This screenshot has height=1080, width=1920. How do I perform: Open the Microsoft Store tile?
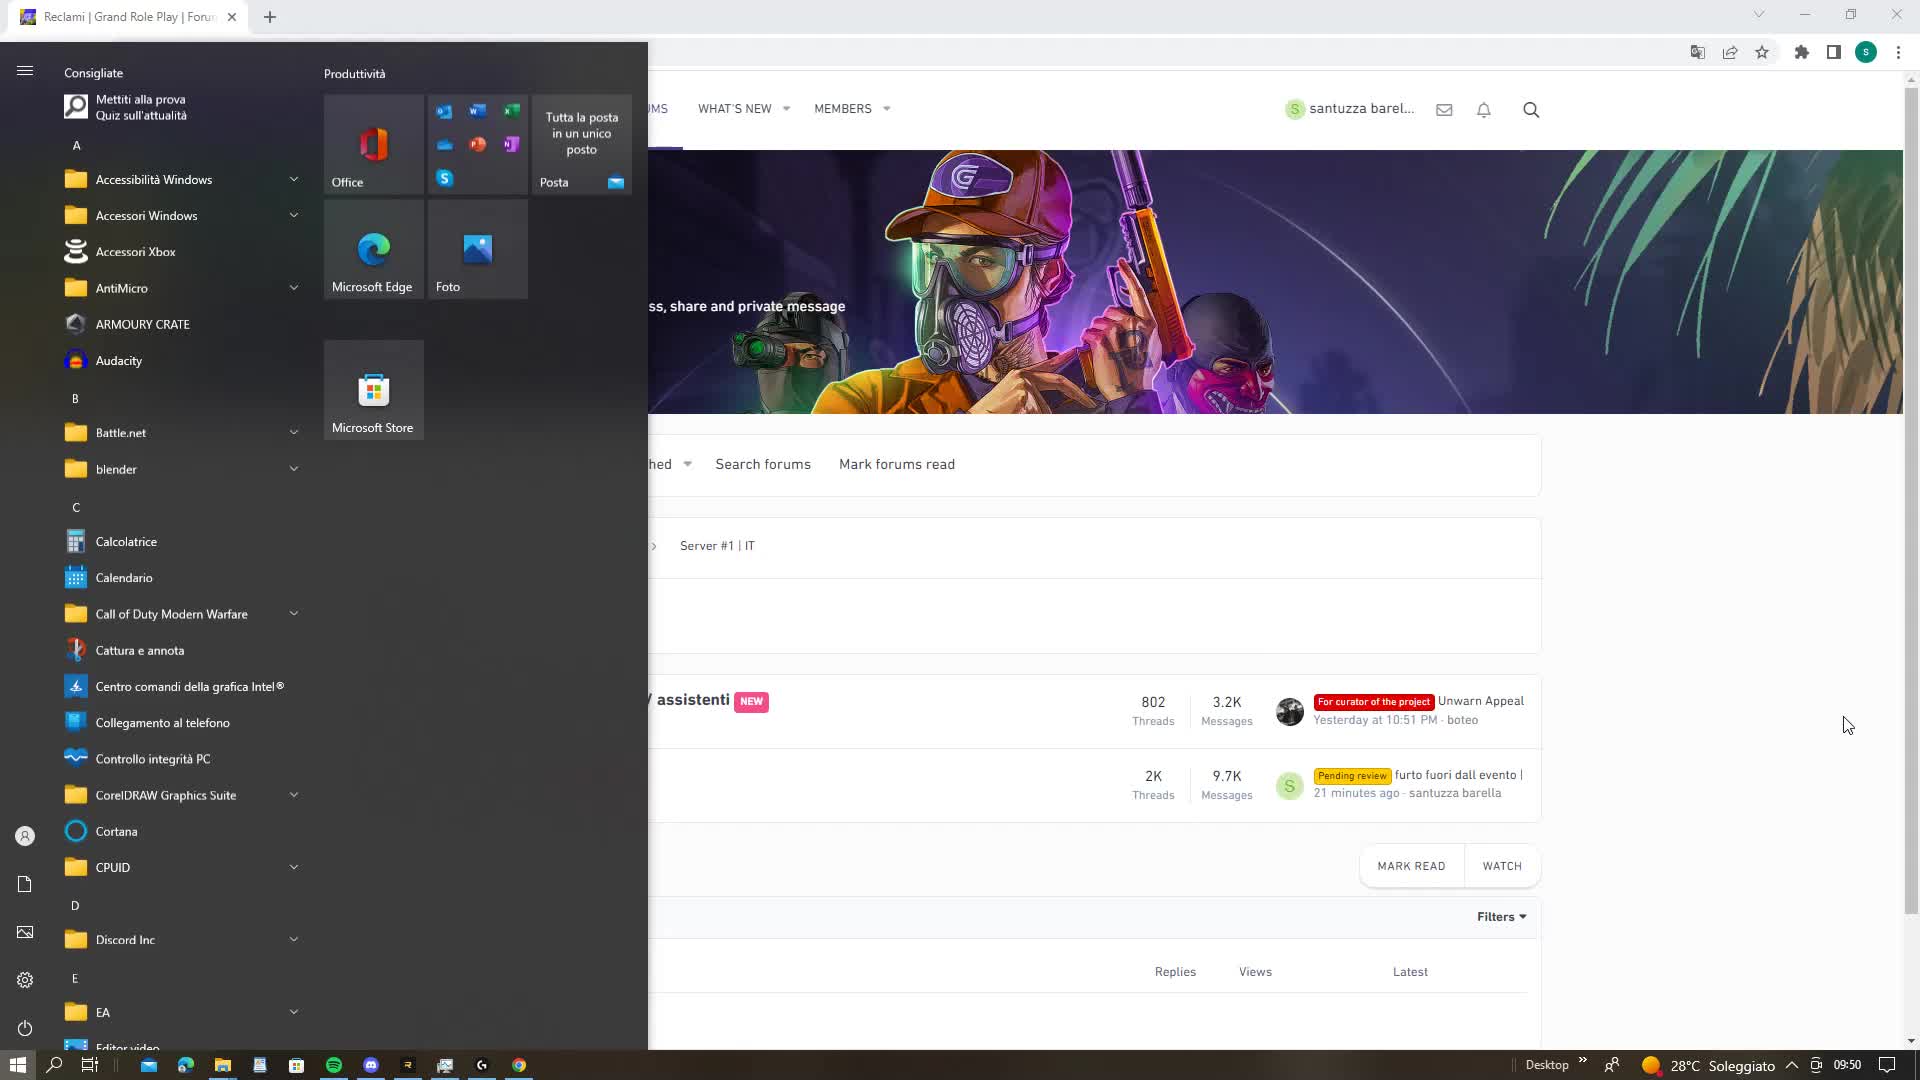pos(373,390)
